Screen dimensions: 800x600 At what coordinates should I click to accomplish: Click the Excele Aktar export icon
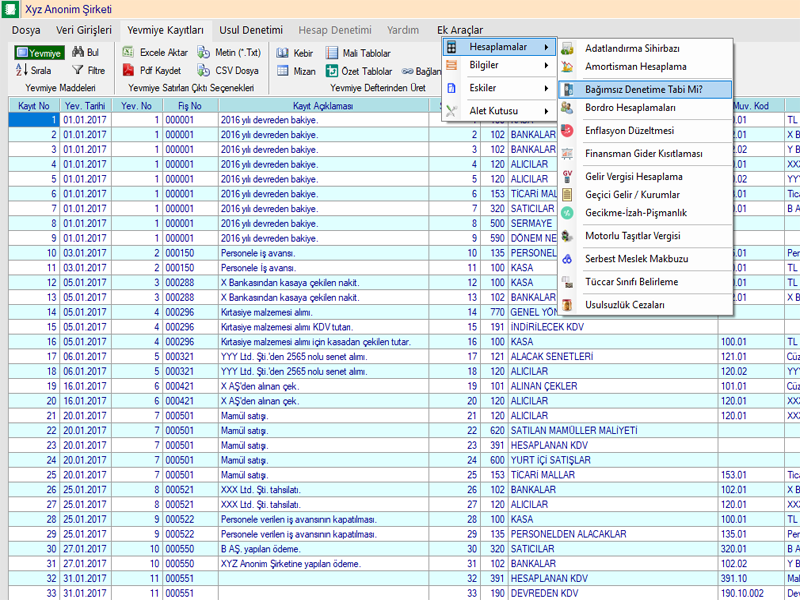coord(129,52)
